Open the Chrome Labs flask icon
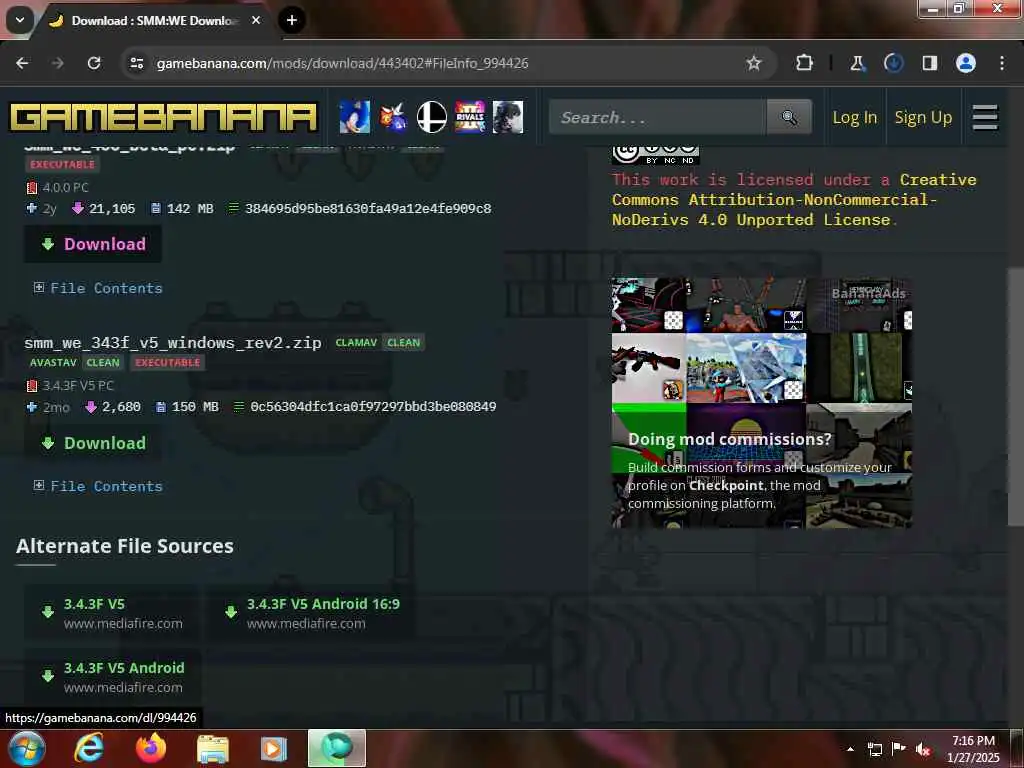Screen dimensions: 1024x768 [857, 63]
